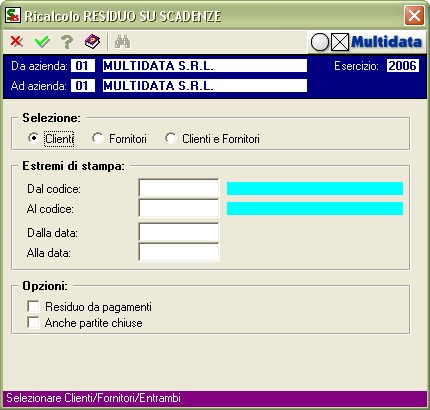430x410 pixels.
Task: Enable Residuo da pagamenti checkbox
Action: tap(33, 306)
